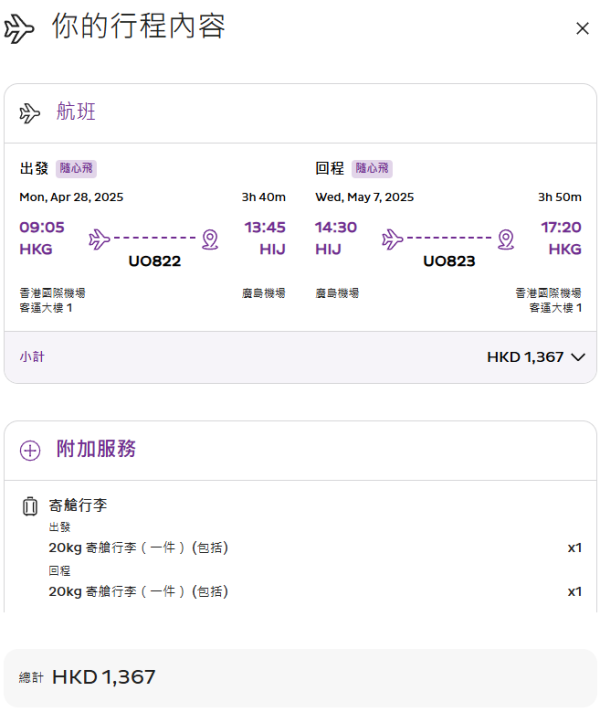Click the 附加服務 section heading
Screen dimensions: 600x723
pyautogui.click(x=96, y=449)
